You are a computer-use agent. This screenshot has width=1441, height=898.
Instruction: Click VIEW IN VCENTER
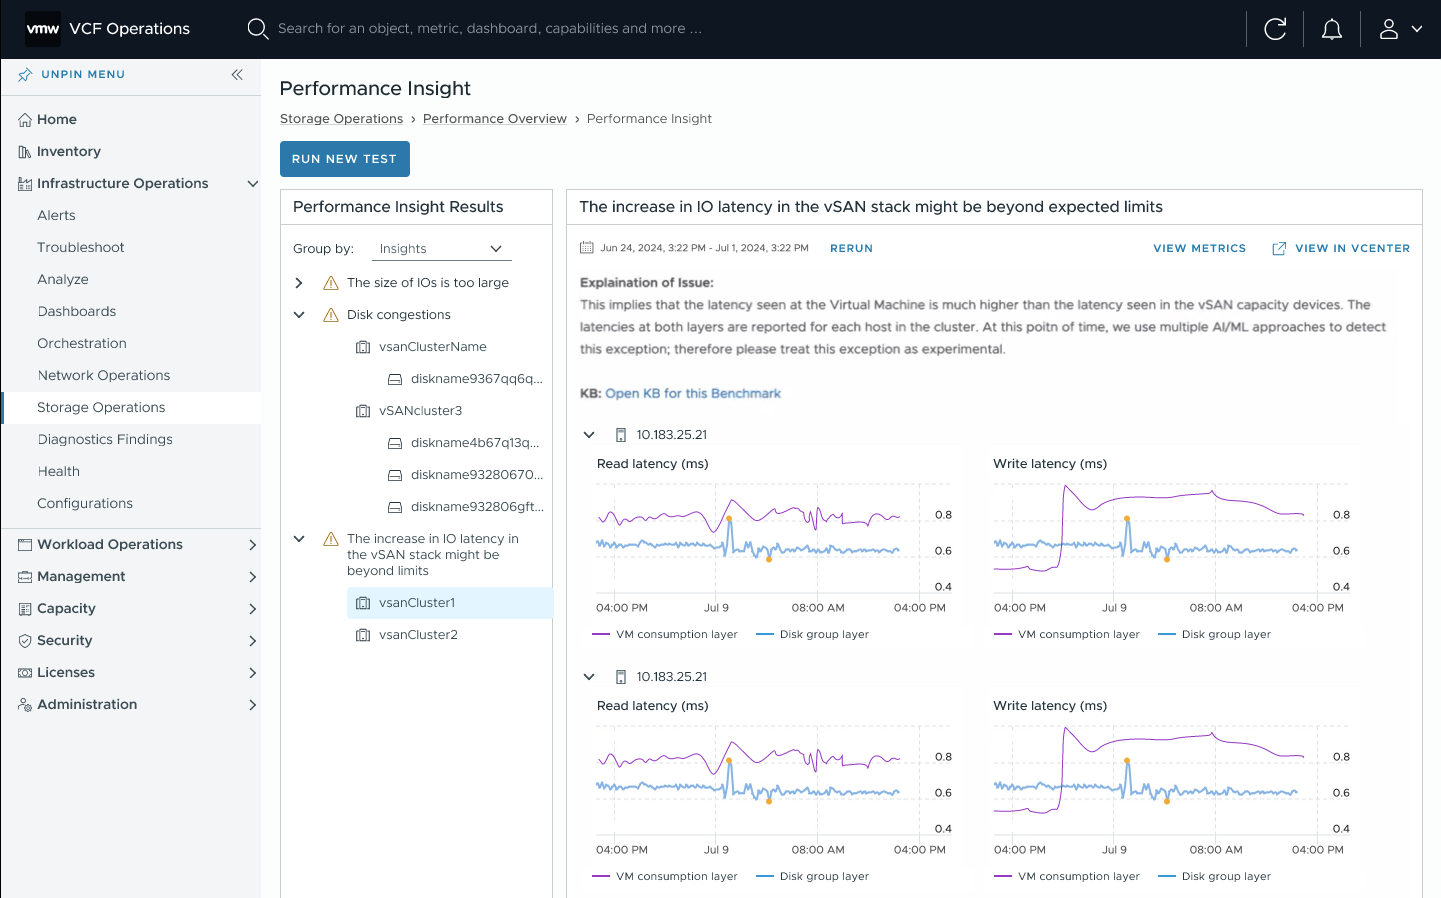[1352, 248]
